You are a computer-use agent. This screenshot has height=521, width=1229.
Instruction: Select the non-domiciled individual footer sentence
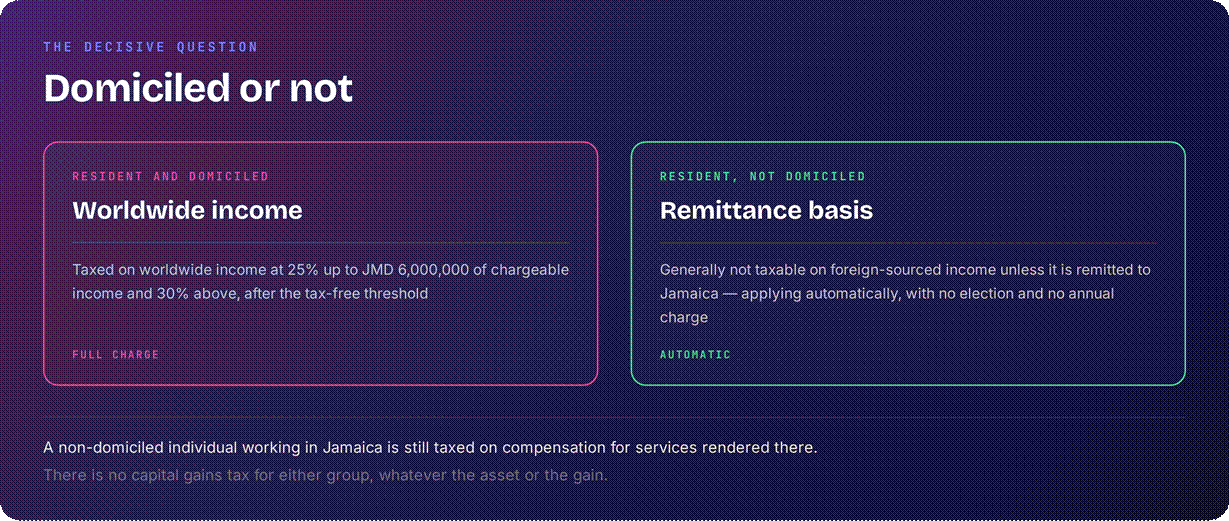click(x=430, y=448)
